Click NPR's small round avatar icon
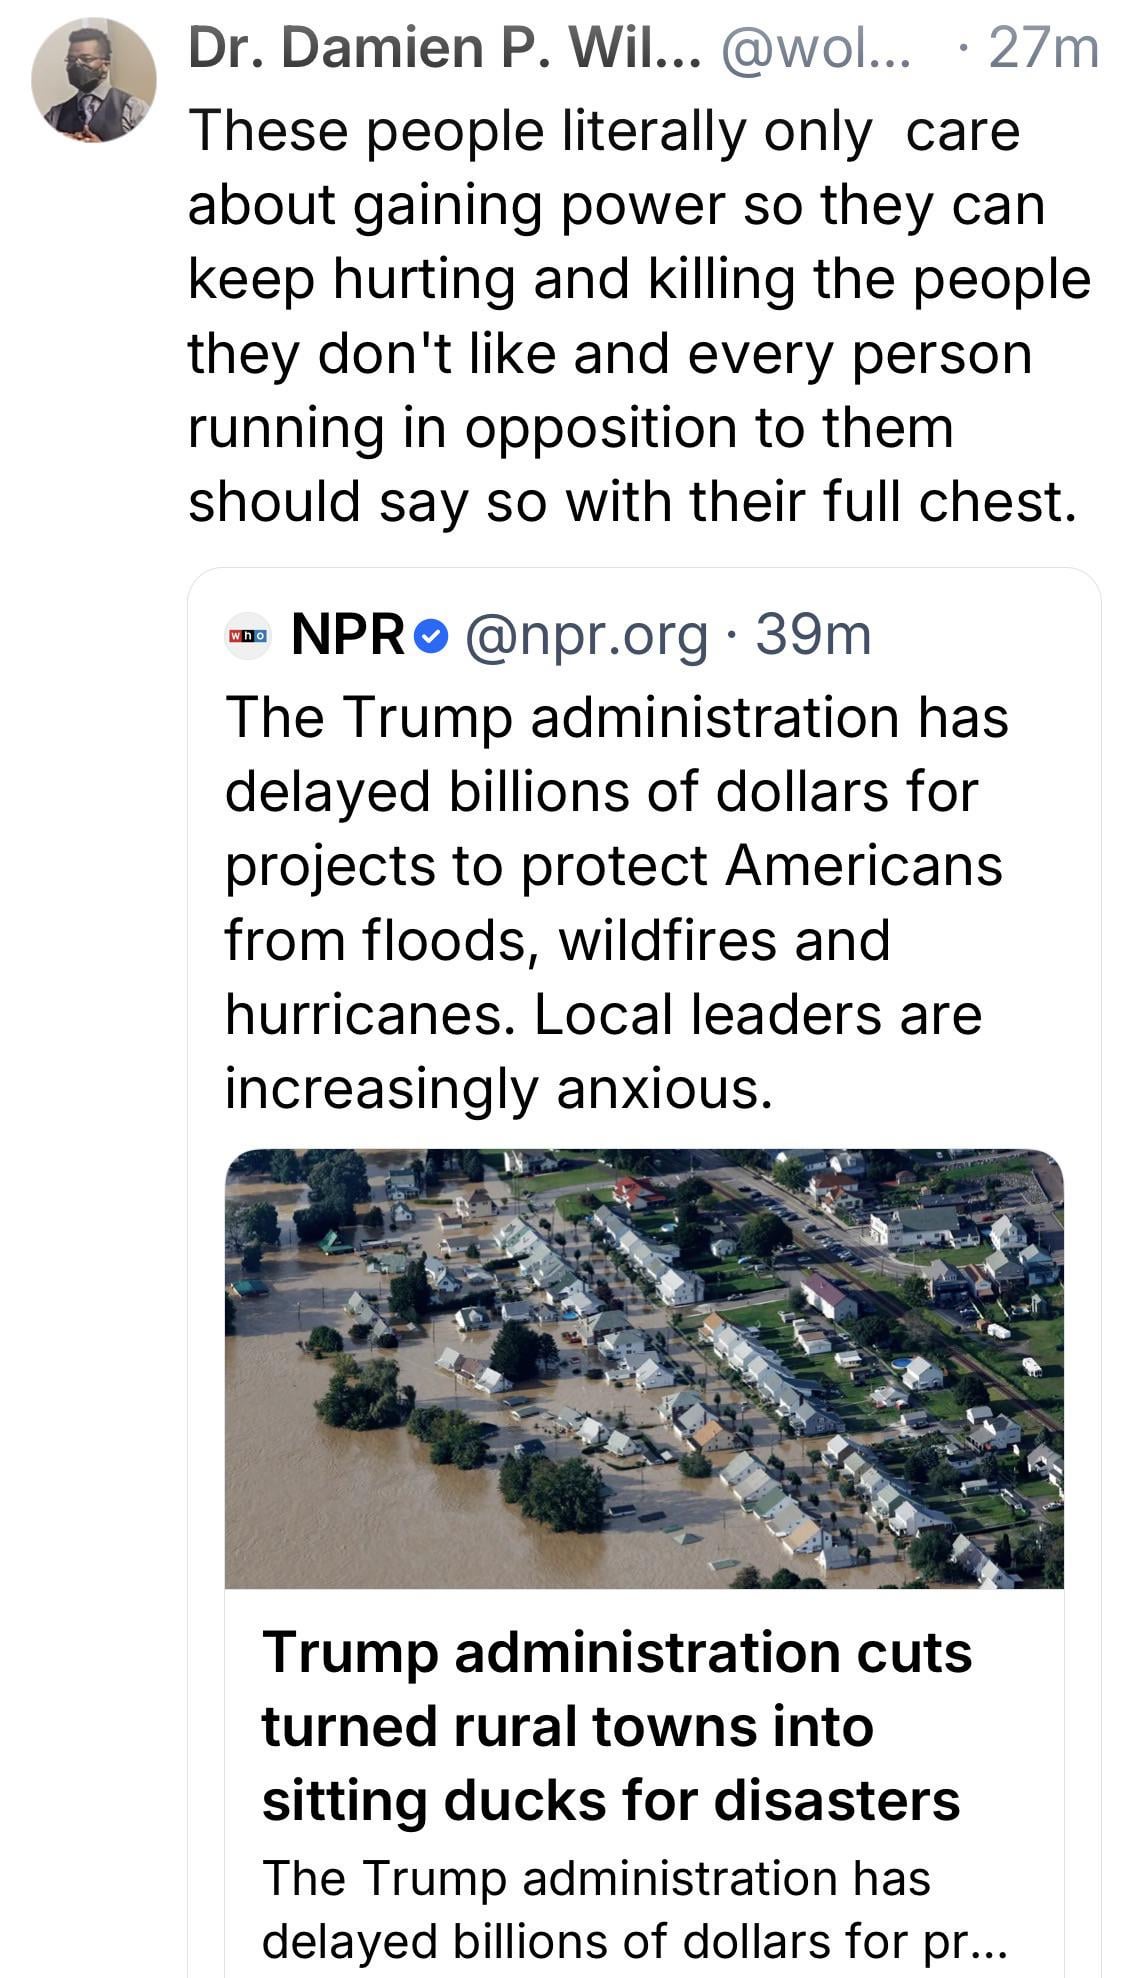 click(247, 636)
